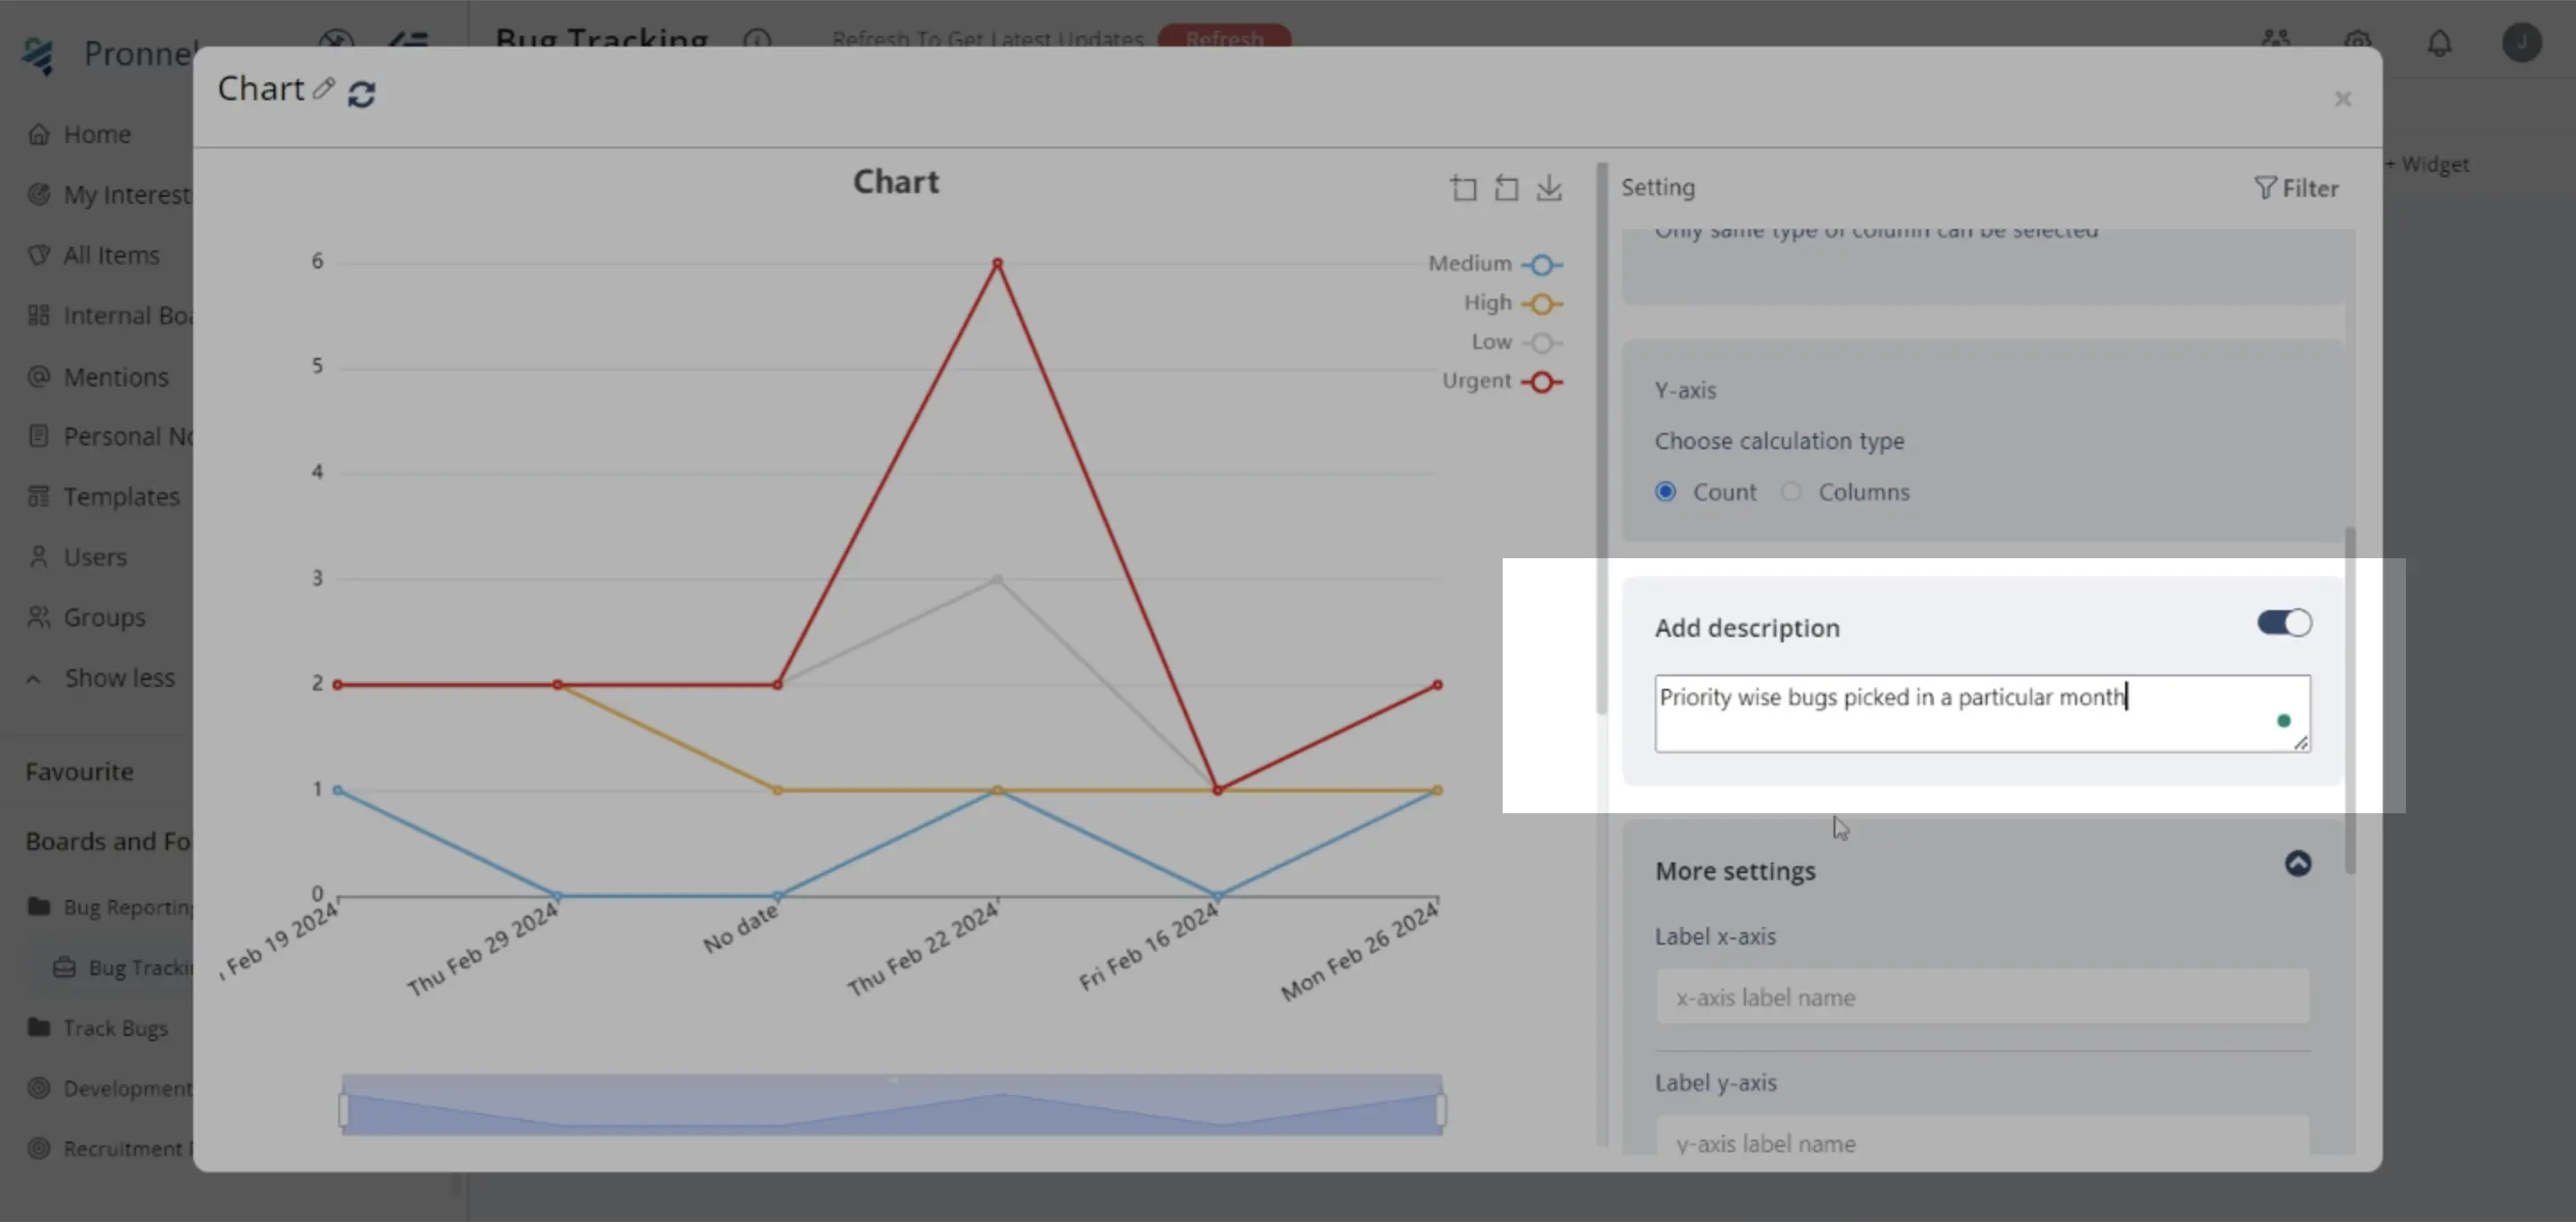Click the y-axis label name field
The width and height of the screenshot is (2576, 1222).
[x=1982, y=1137]
